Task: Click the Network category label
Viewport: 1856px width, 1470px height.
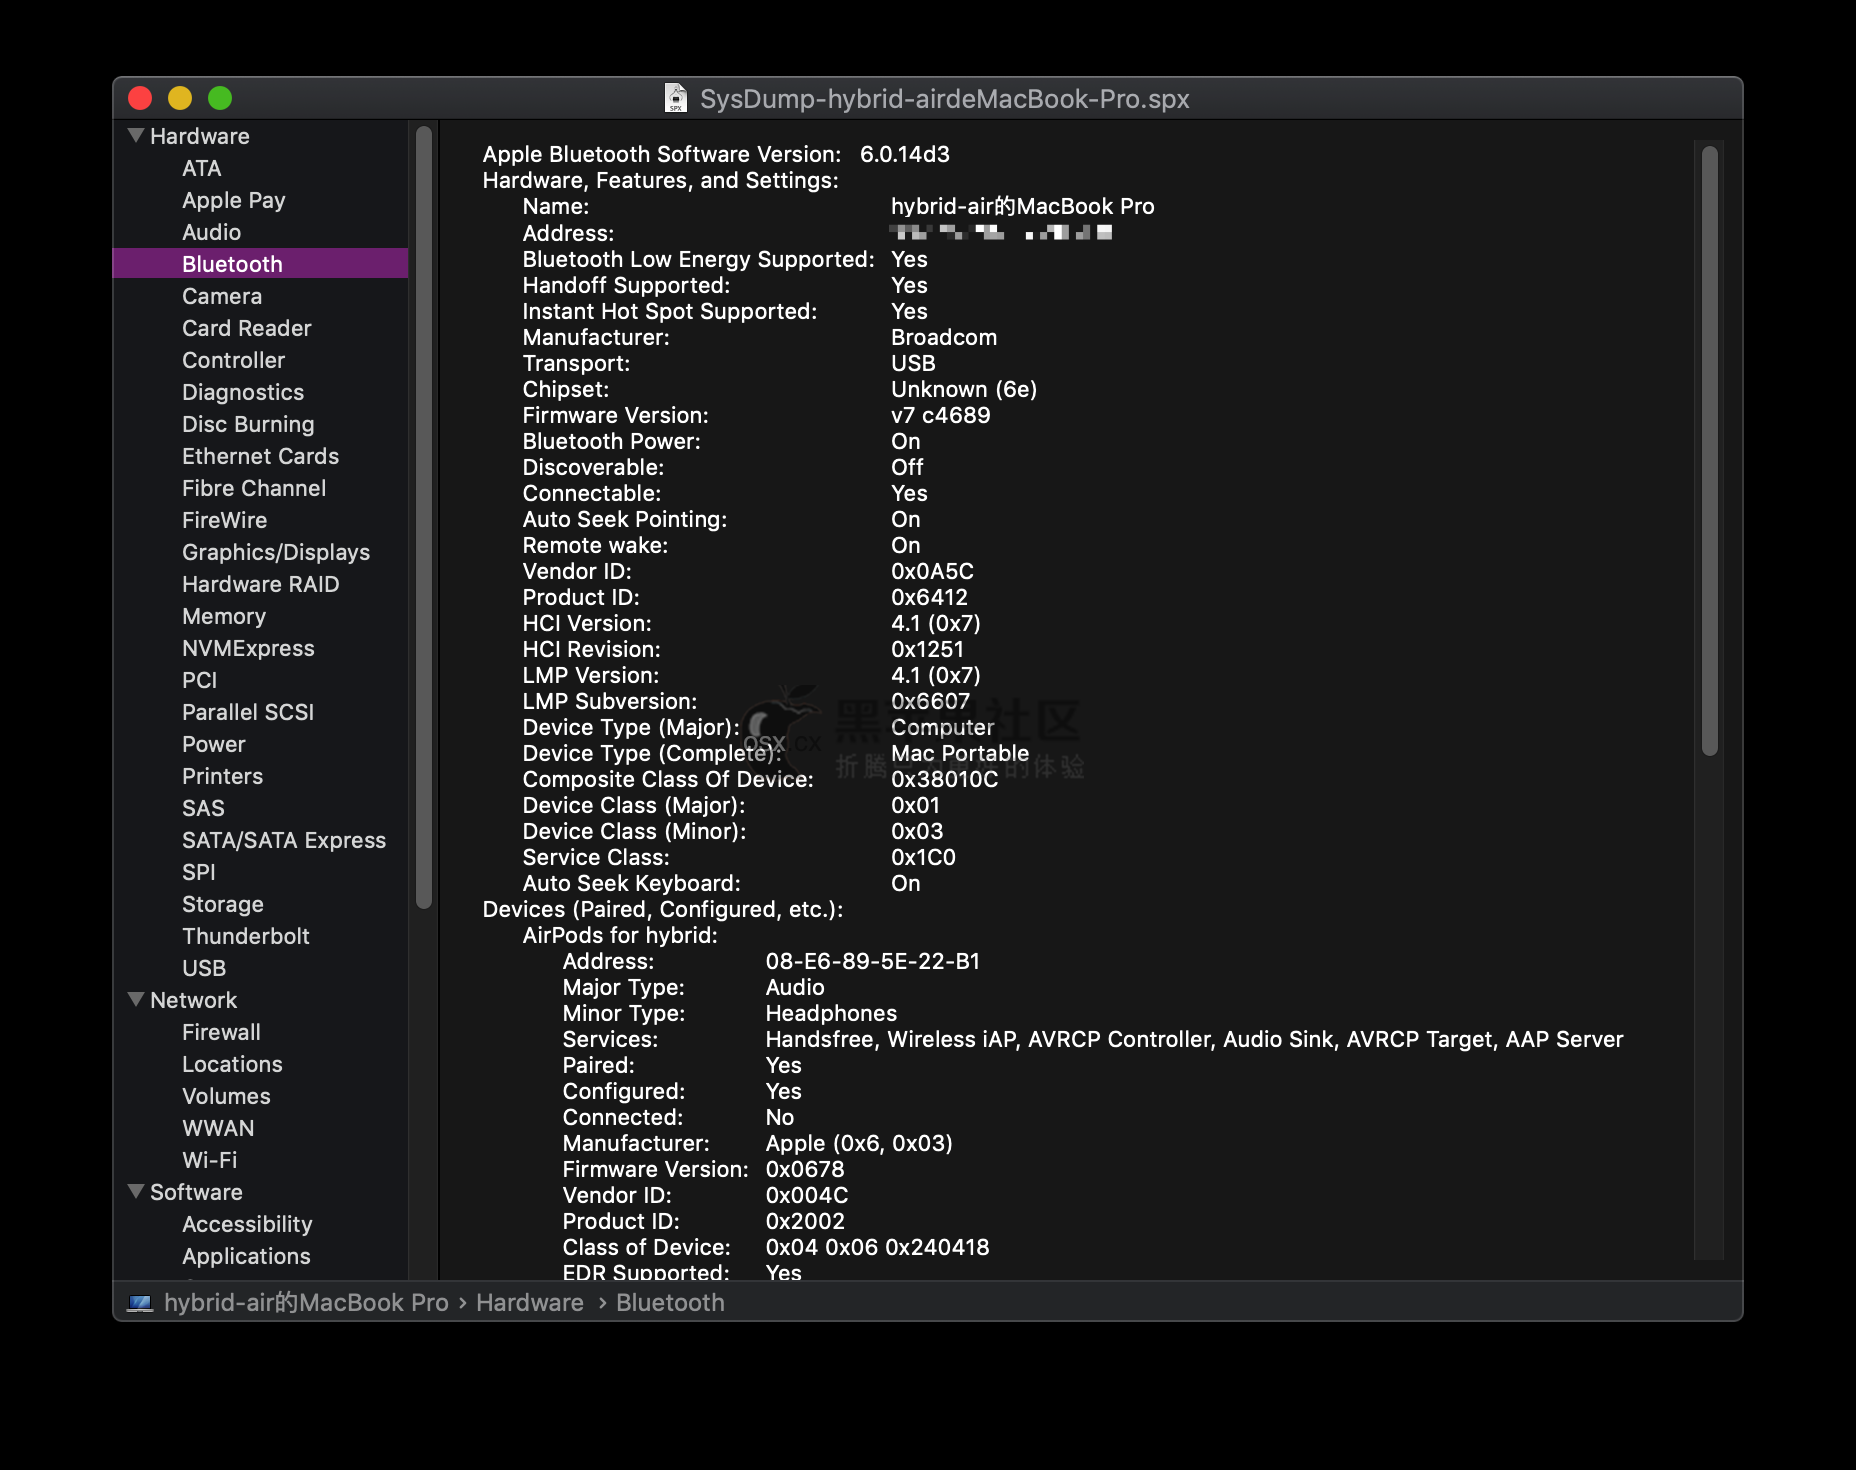Action: point(193,1000)
